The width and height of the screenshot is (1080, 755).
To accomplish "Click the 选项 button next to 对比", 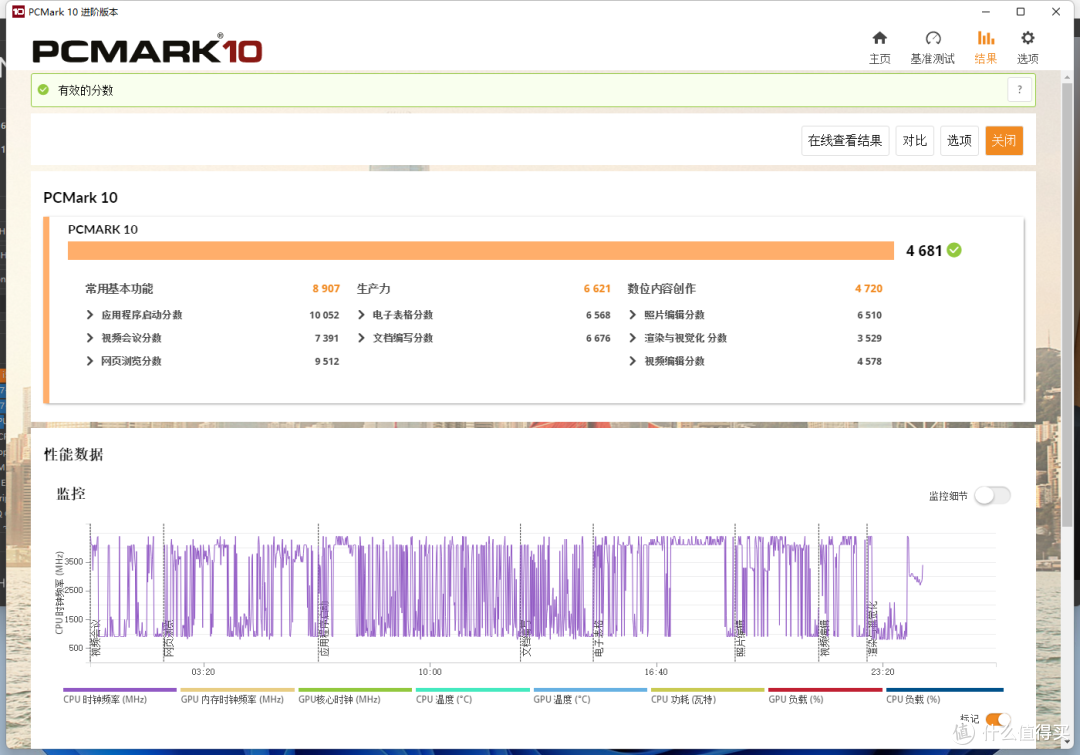I will 959,140.
